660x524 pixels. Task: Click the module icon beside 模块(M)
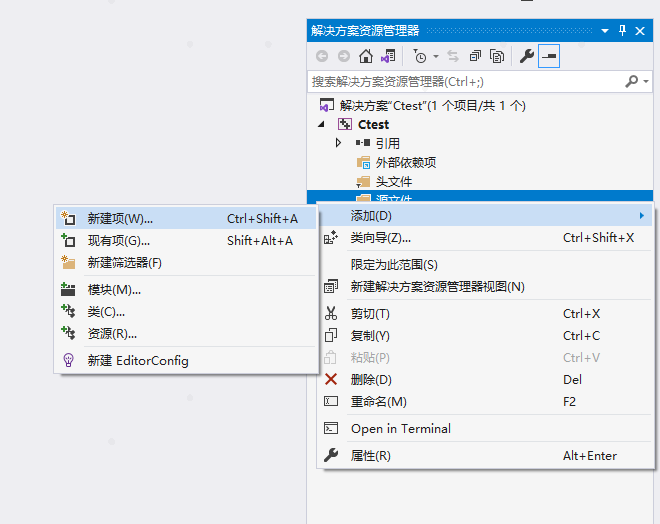(x=68, y=289)
